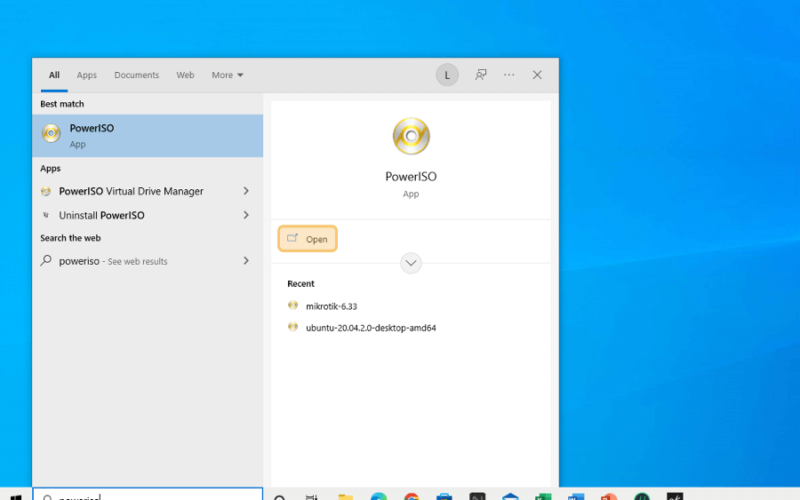The width and height of the screenshot is (800, 500).
Task: Focus the taskbar search box containing poweriso
Action: (x=147, y=494)
